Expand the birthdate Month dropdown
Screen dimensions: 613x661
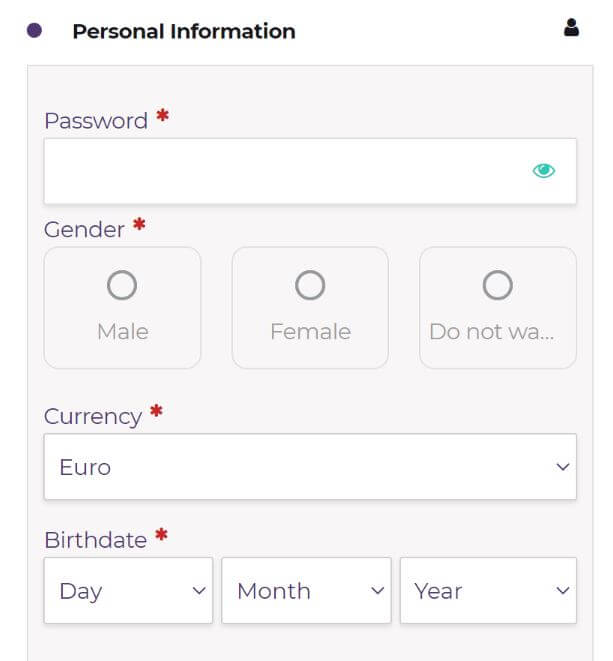(x=306, y=591)
